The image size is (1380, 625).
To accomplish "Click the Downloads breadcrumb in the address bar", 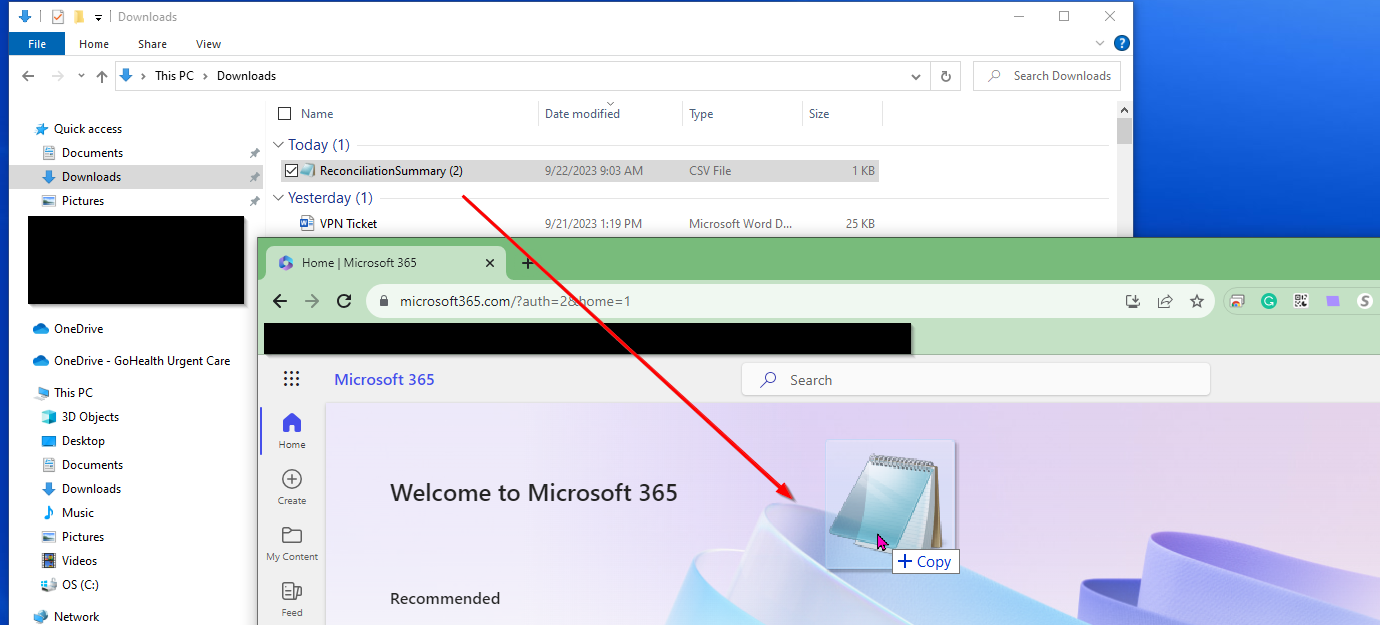I will (246, 76).
